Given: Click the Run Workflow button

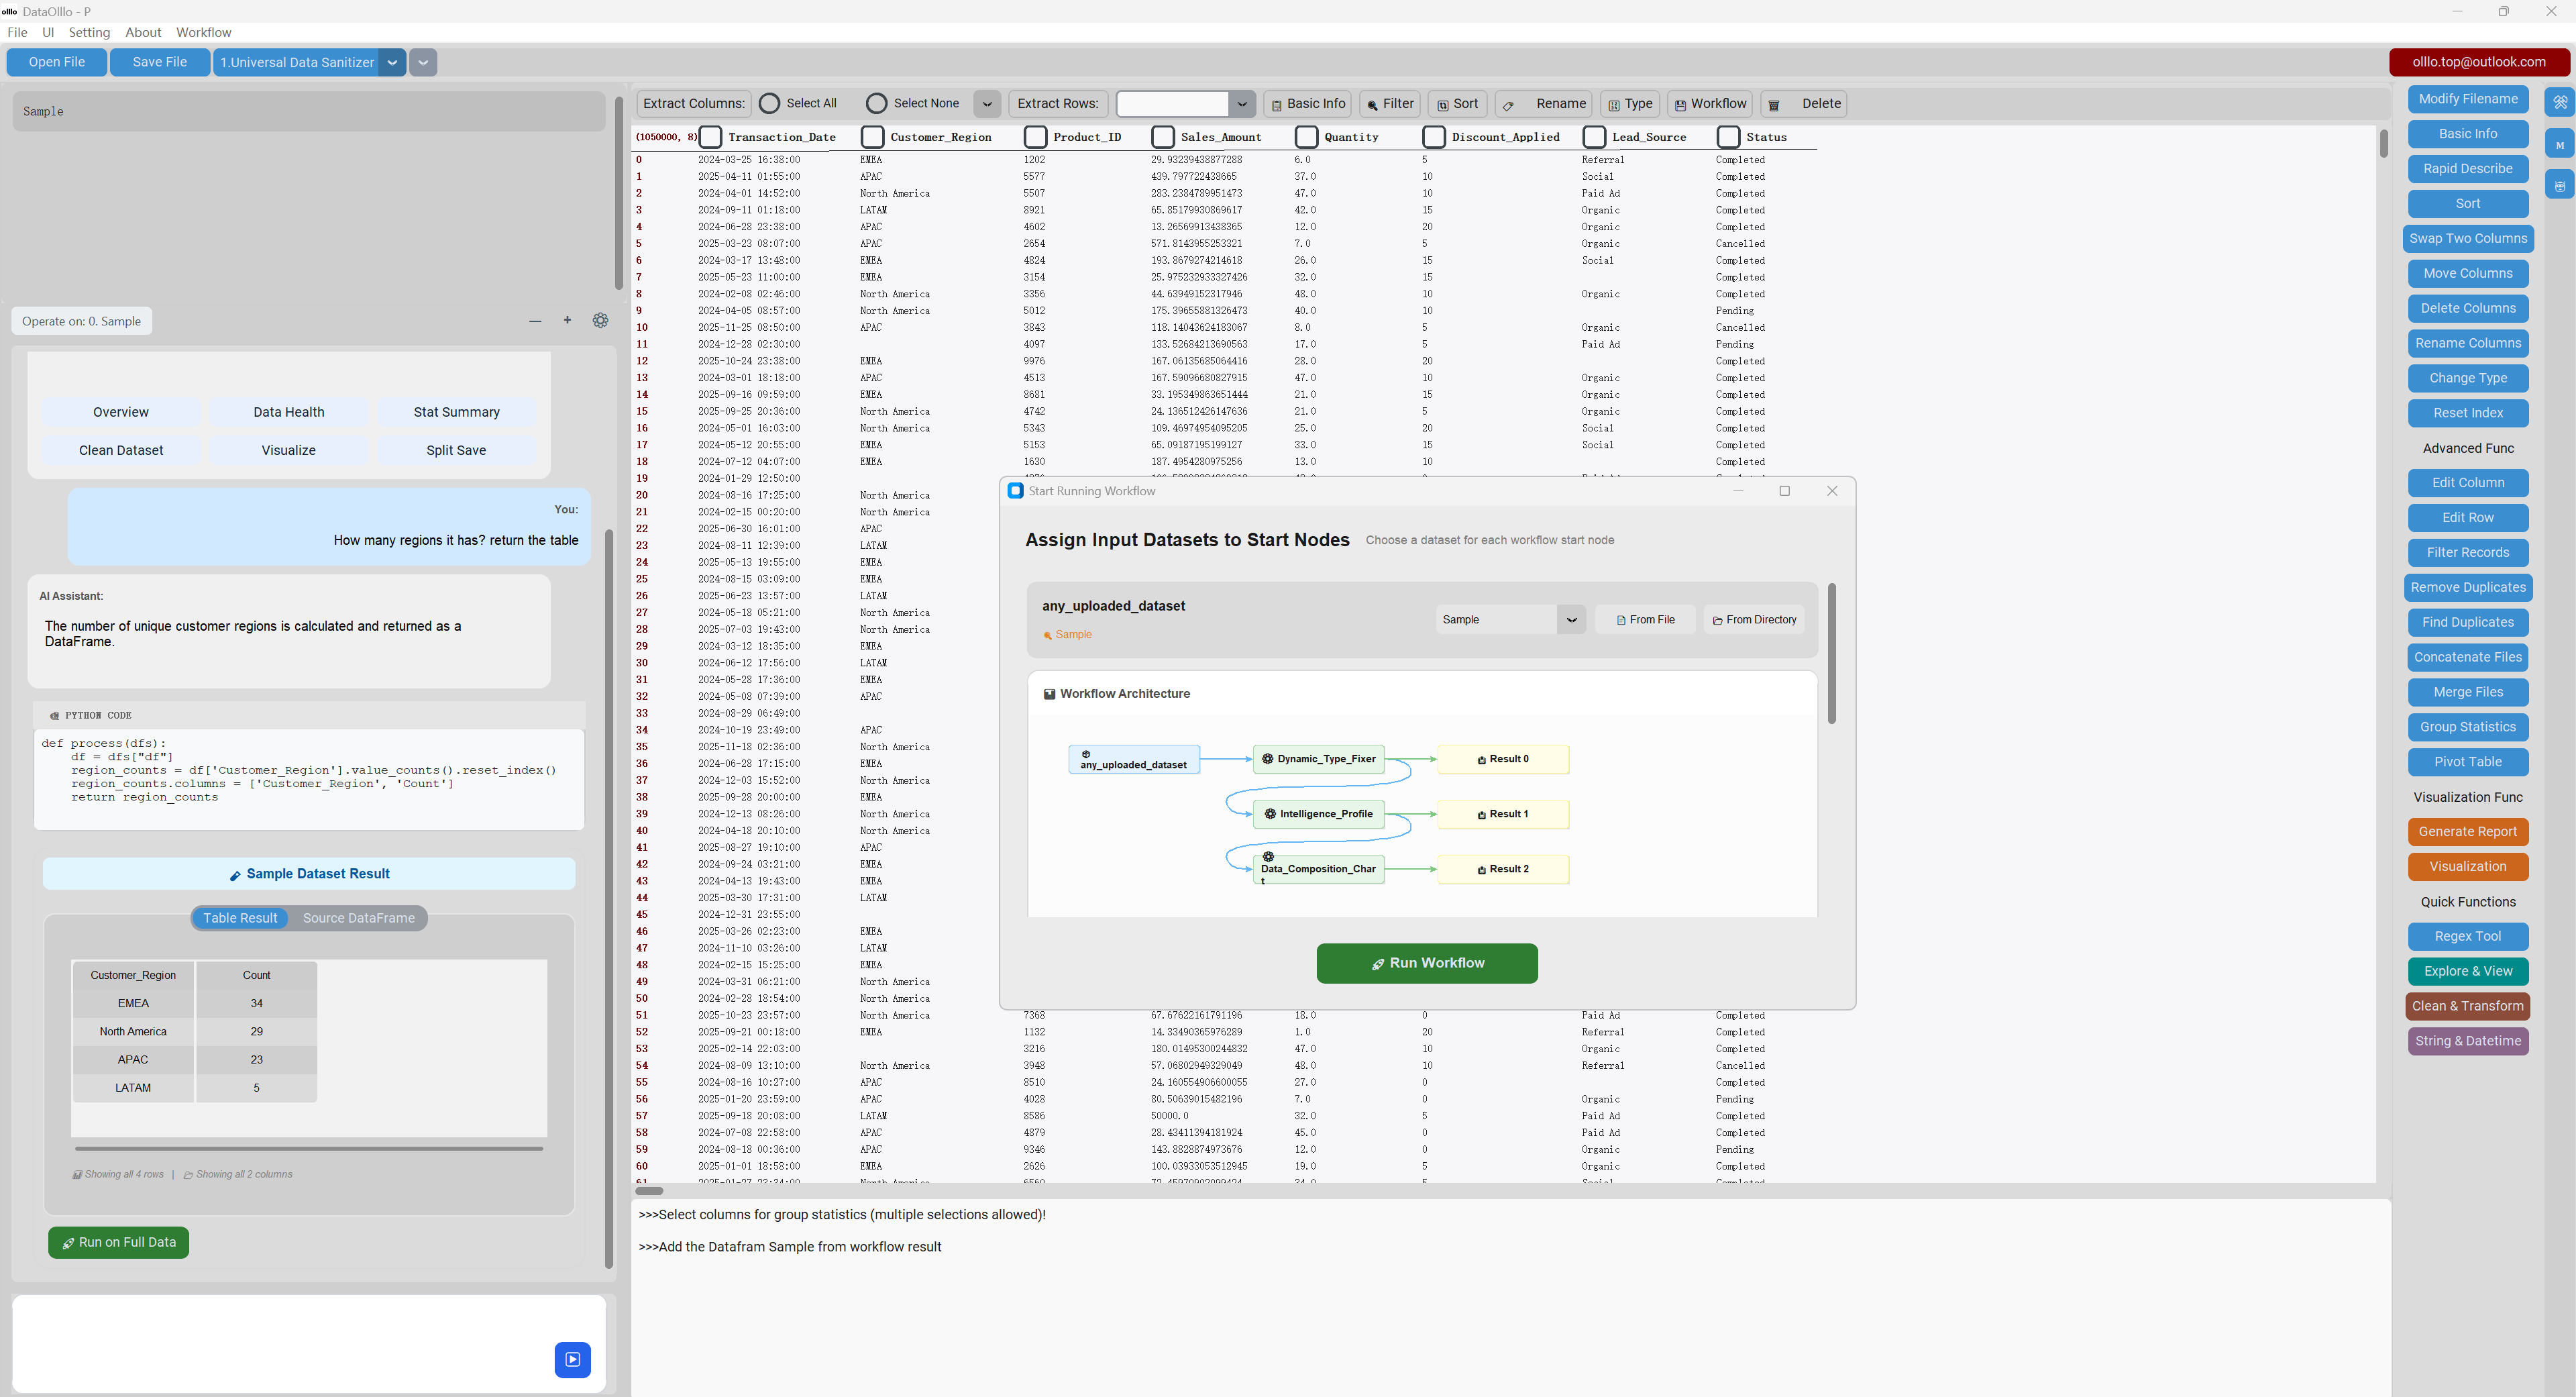Looking at the screenshot, I should (x=1426, y=963).
